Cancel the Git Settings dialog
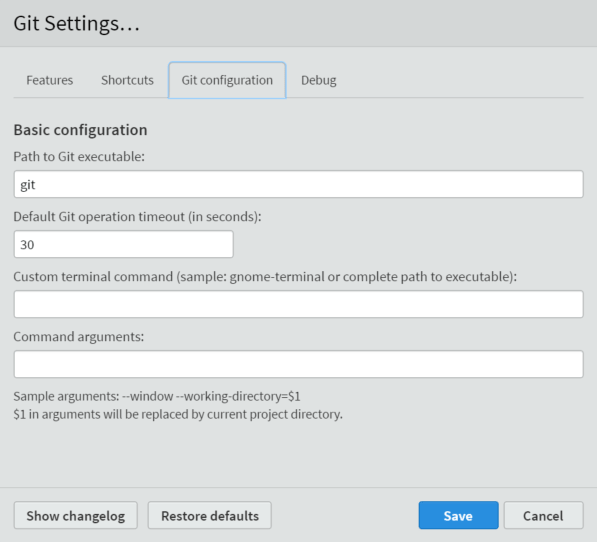The width and height of the screenshot is (597, 542). pyautogui.click(x=543, y=515)
